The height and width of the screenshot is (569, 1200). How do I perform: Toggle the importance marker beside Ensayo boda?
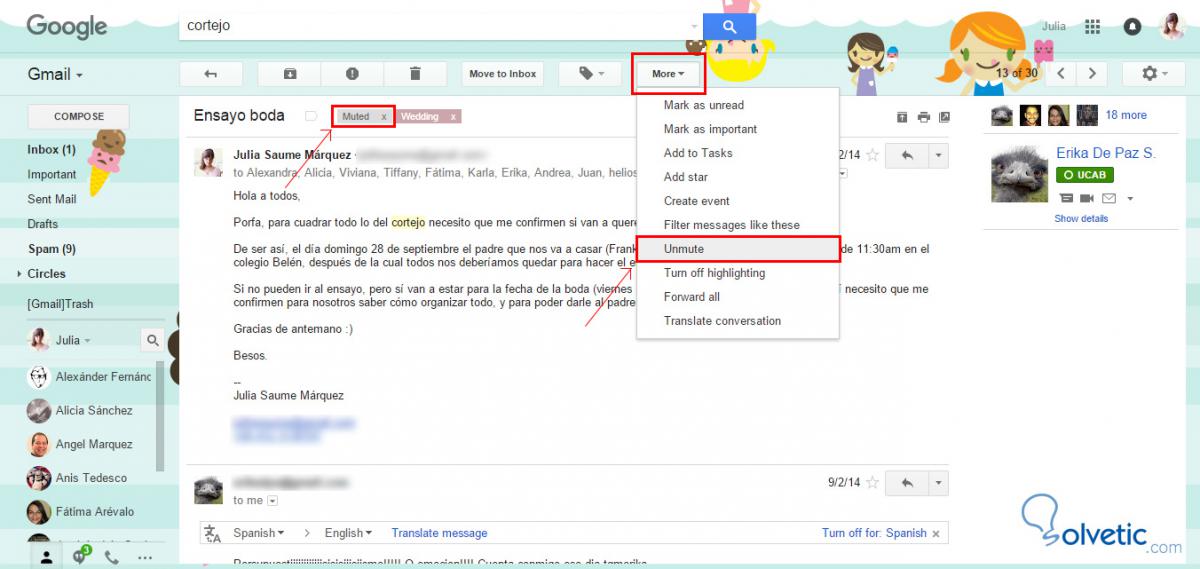[x=311, y=117]
